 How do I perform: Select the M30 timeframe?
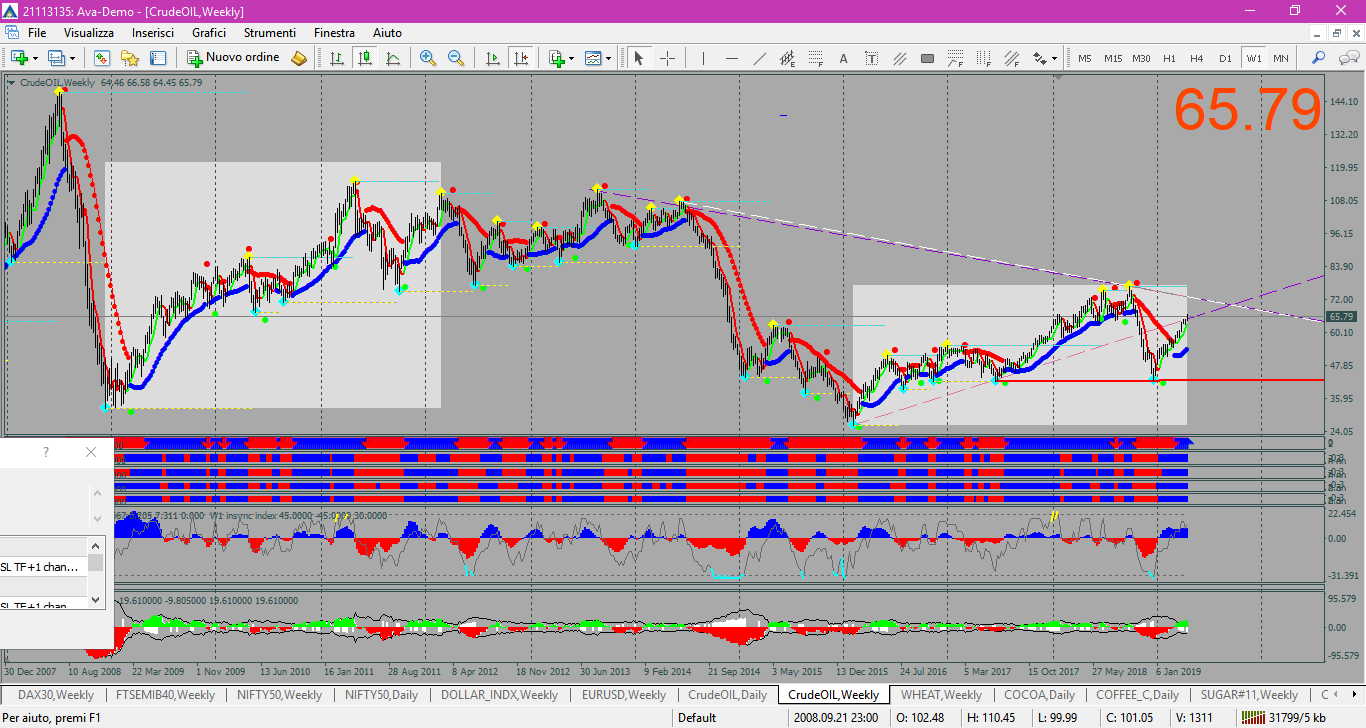[x=1141, y=58]
